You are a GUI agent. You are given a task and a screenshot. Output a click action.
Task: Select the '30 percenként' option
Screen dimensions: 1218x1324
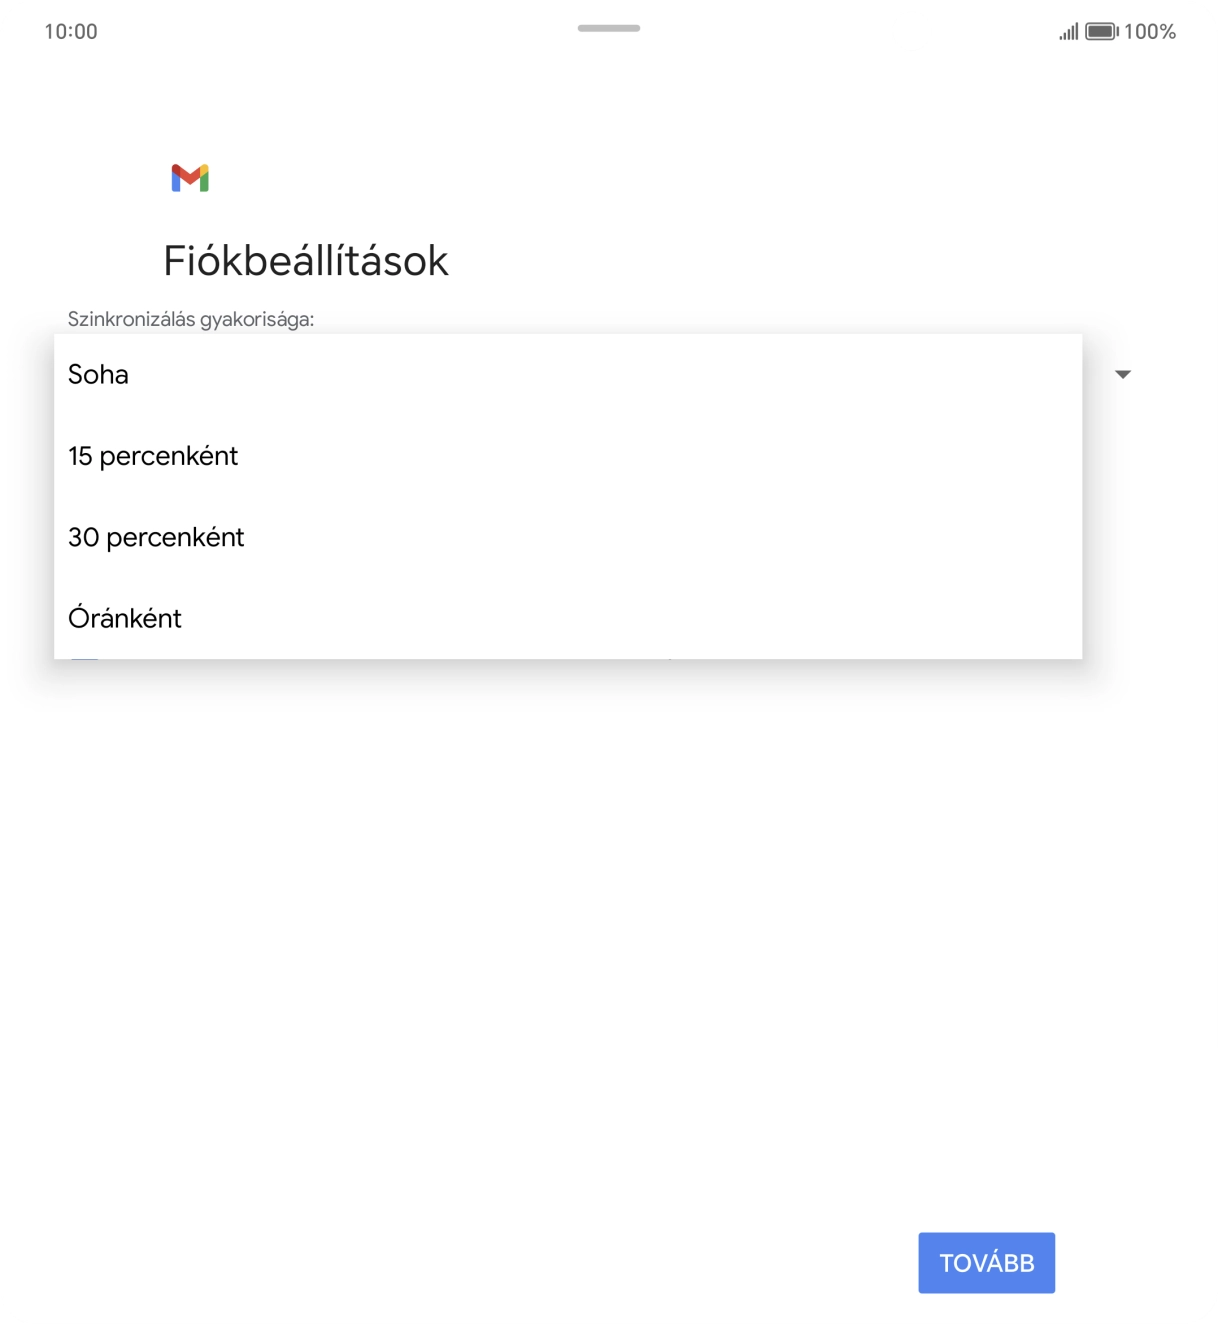(156, 537)
